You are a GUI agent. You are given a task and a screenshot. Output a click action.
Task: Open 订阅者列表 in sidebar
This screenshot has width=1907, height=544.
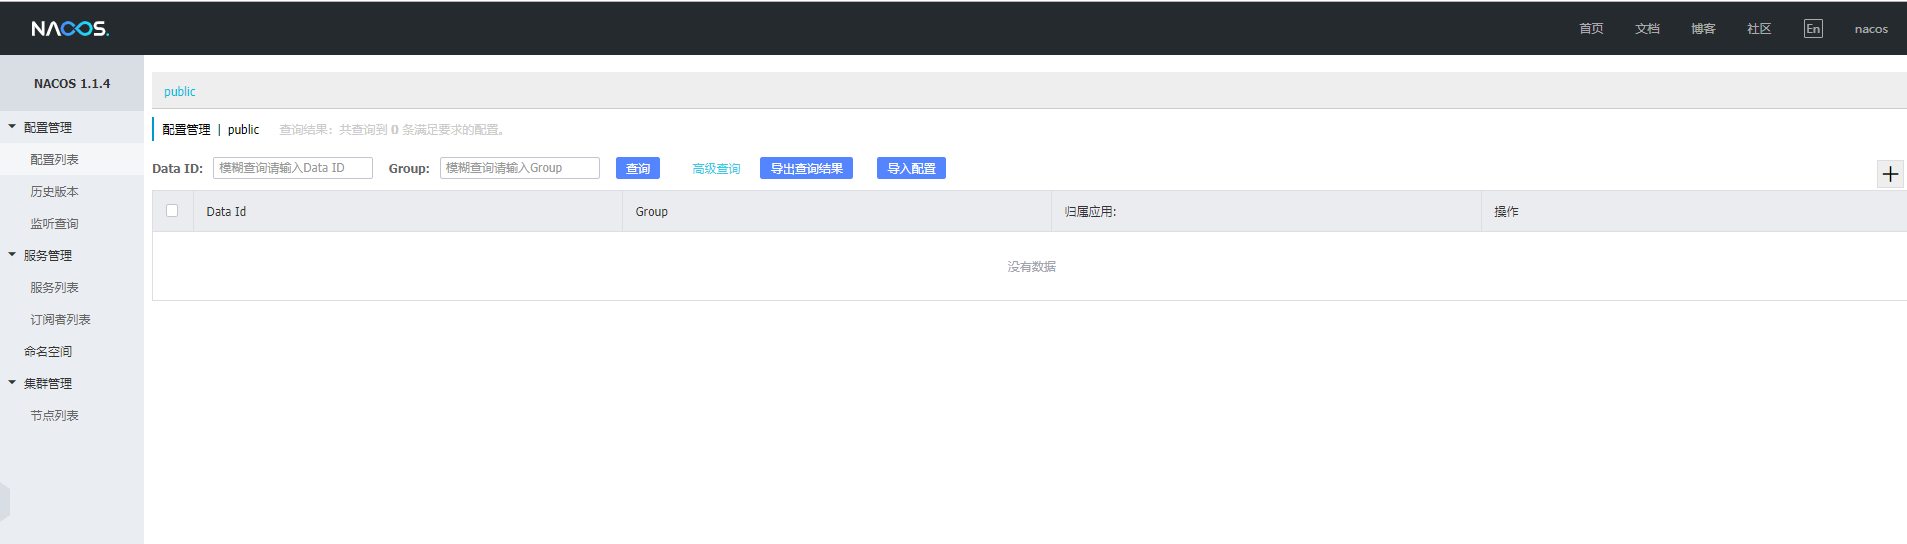[x=60, y=320]
